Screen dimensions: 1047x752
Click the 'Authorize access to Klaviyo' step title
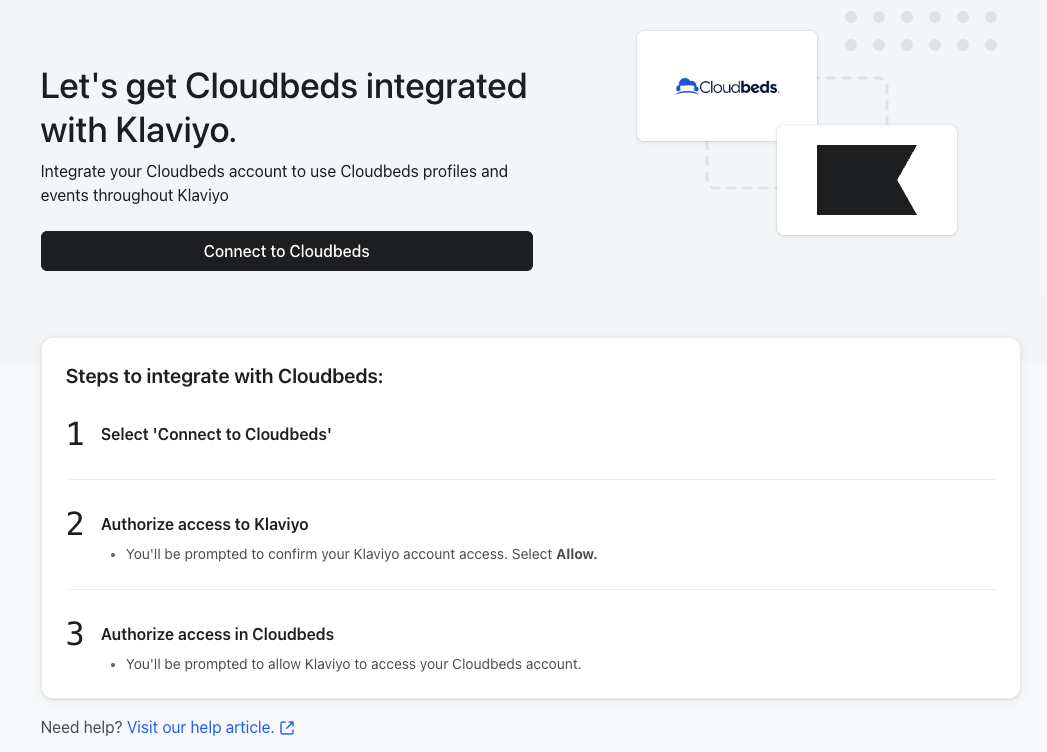pos(204,524)
